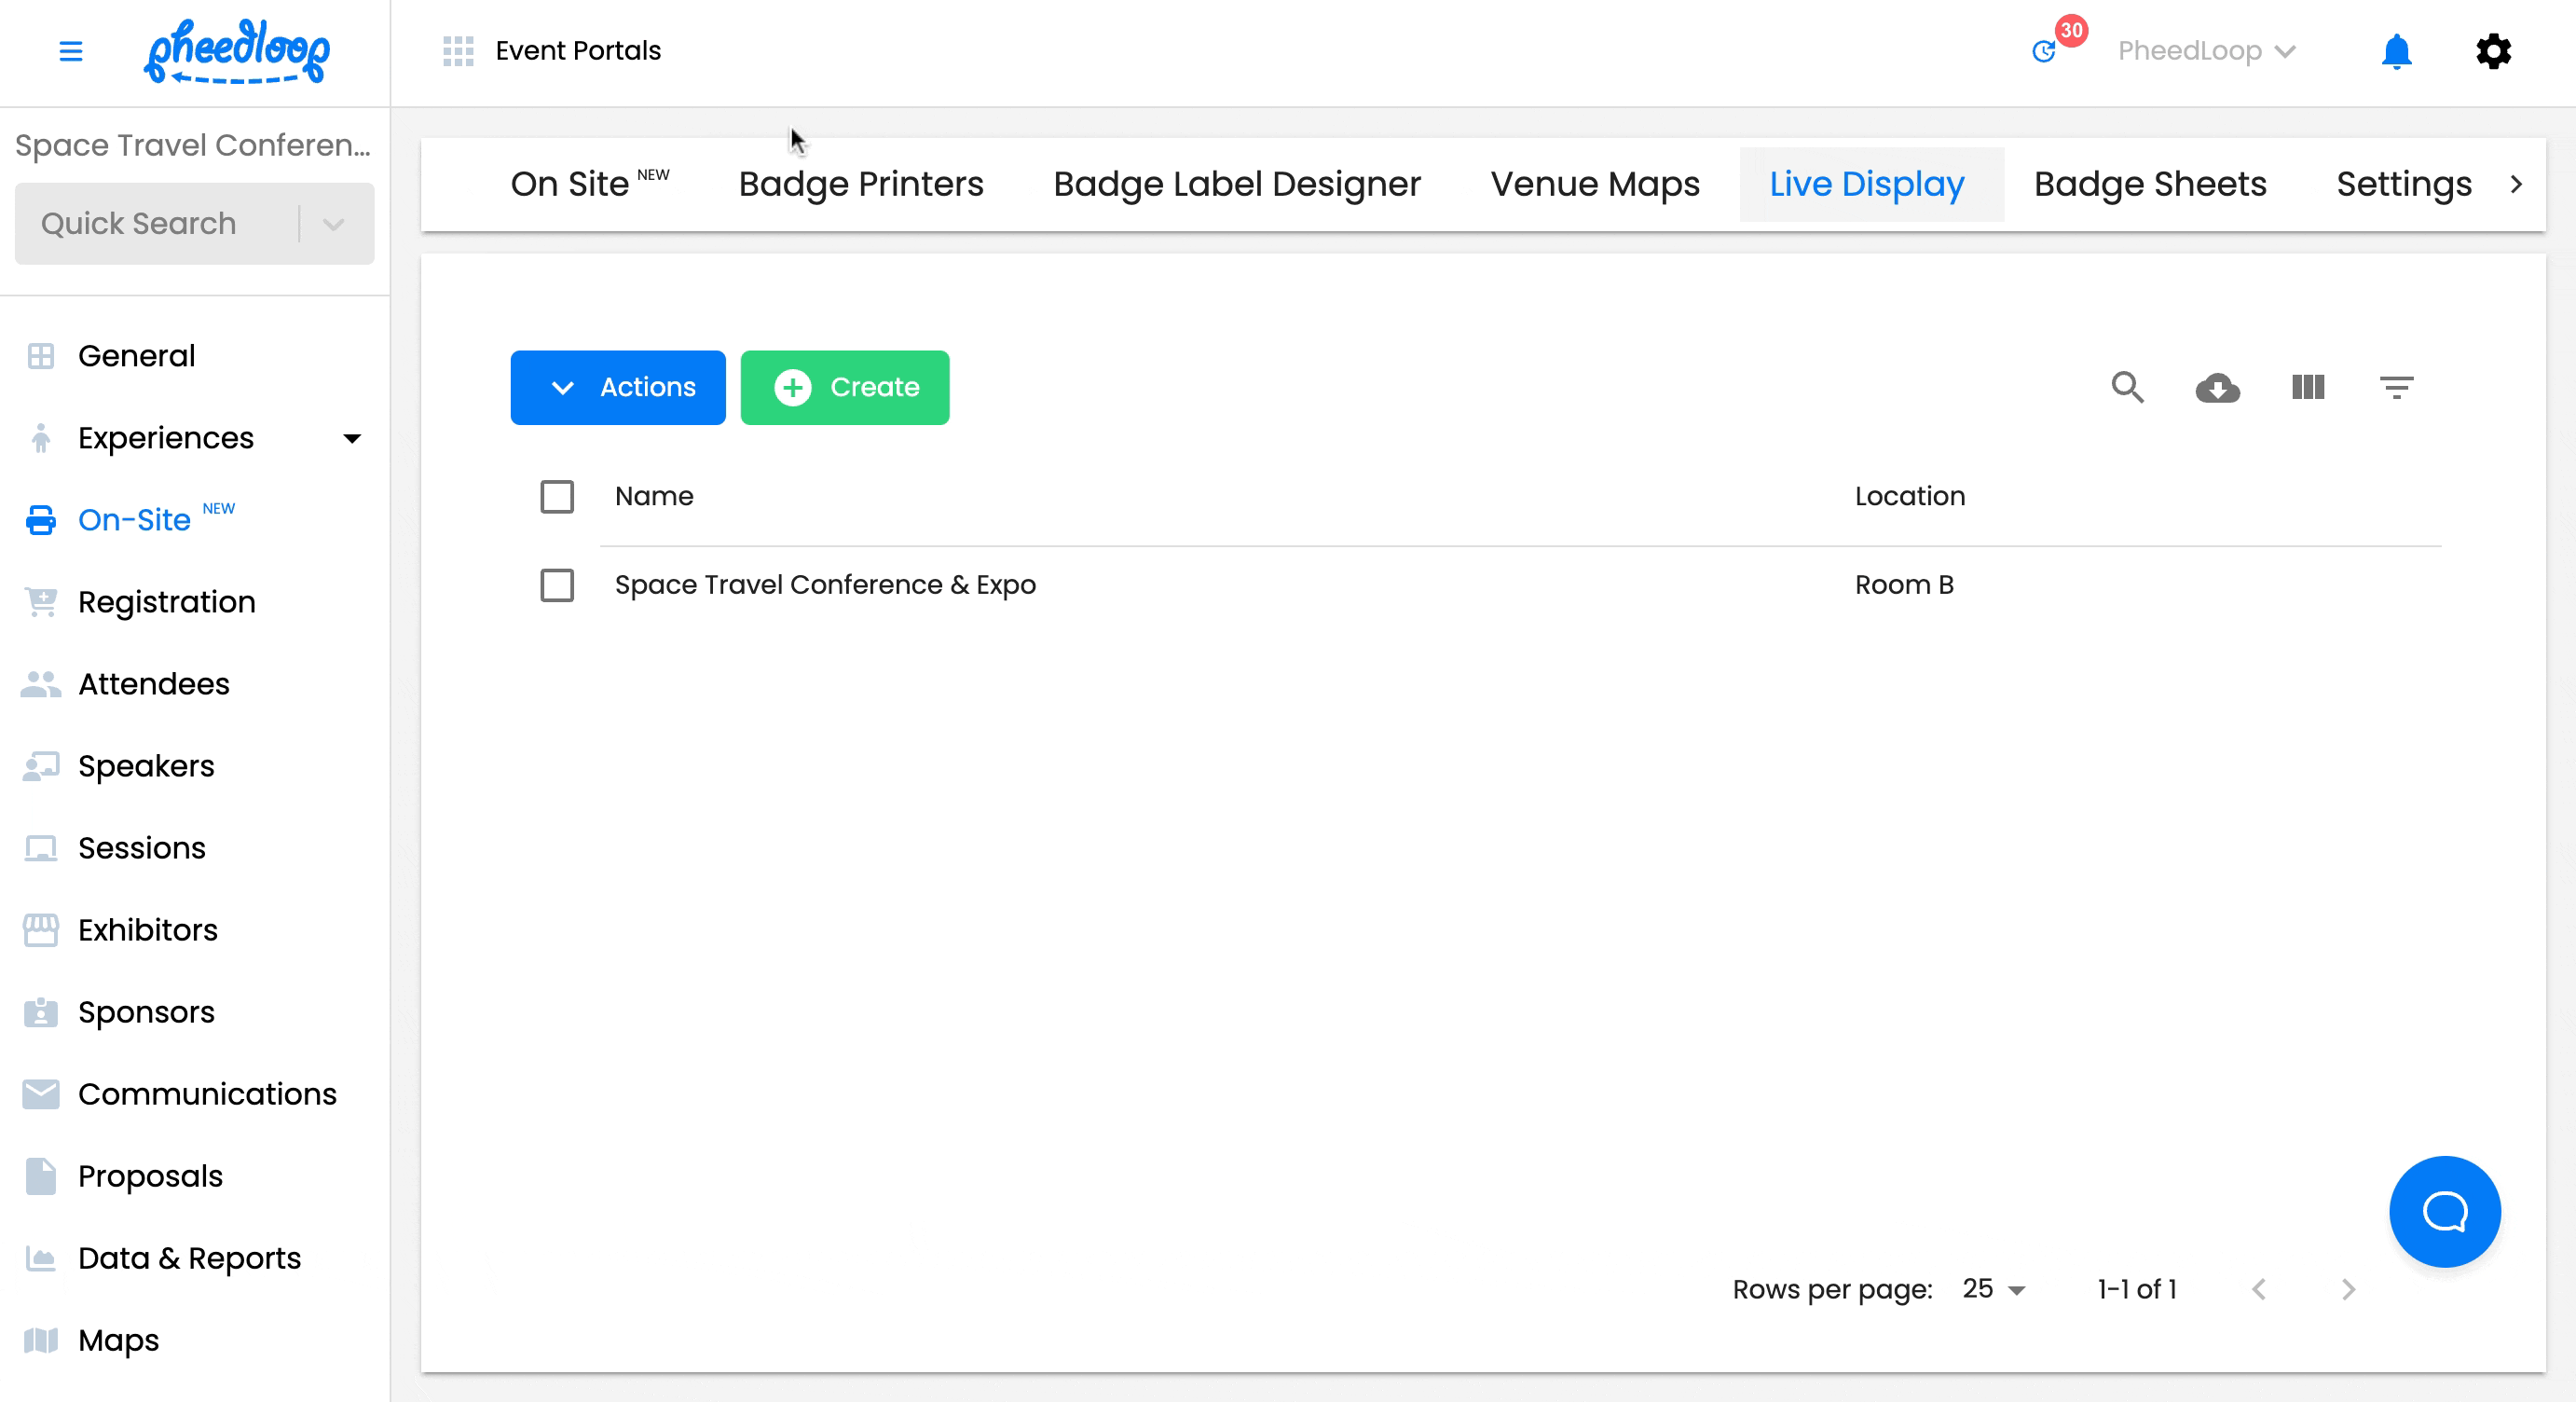This screenshot has height=1402, width=2576.
Task: Open the notification bell
Action: click(2396, 51)
